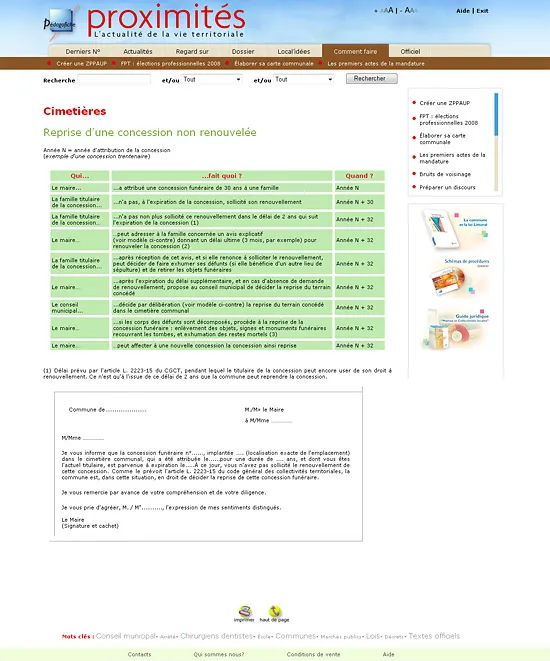Image resolution: width=550 pixels, height=661 pixels.
Task: Open Élaborer sa carte communale in the brown submenu bar
Action: pos(274,64)
